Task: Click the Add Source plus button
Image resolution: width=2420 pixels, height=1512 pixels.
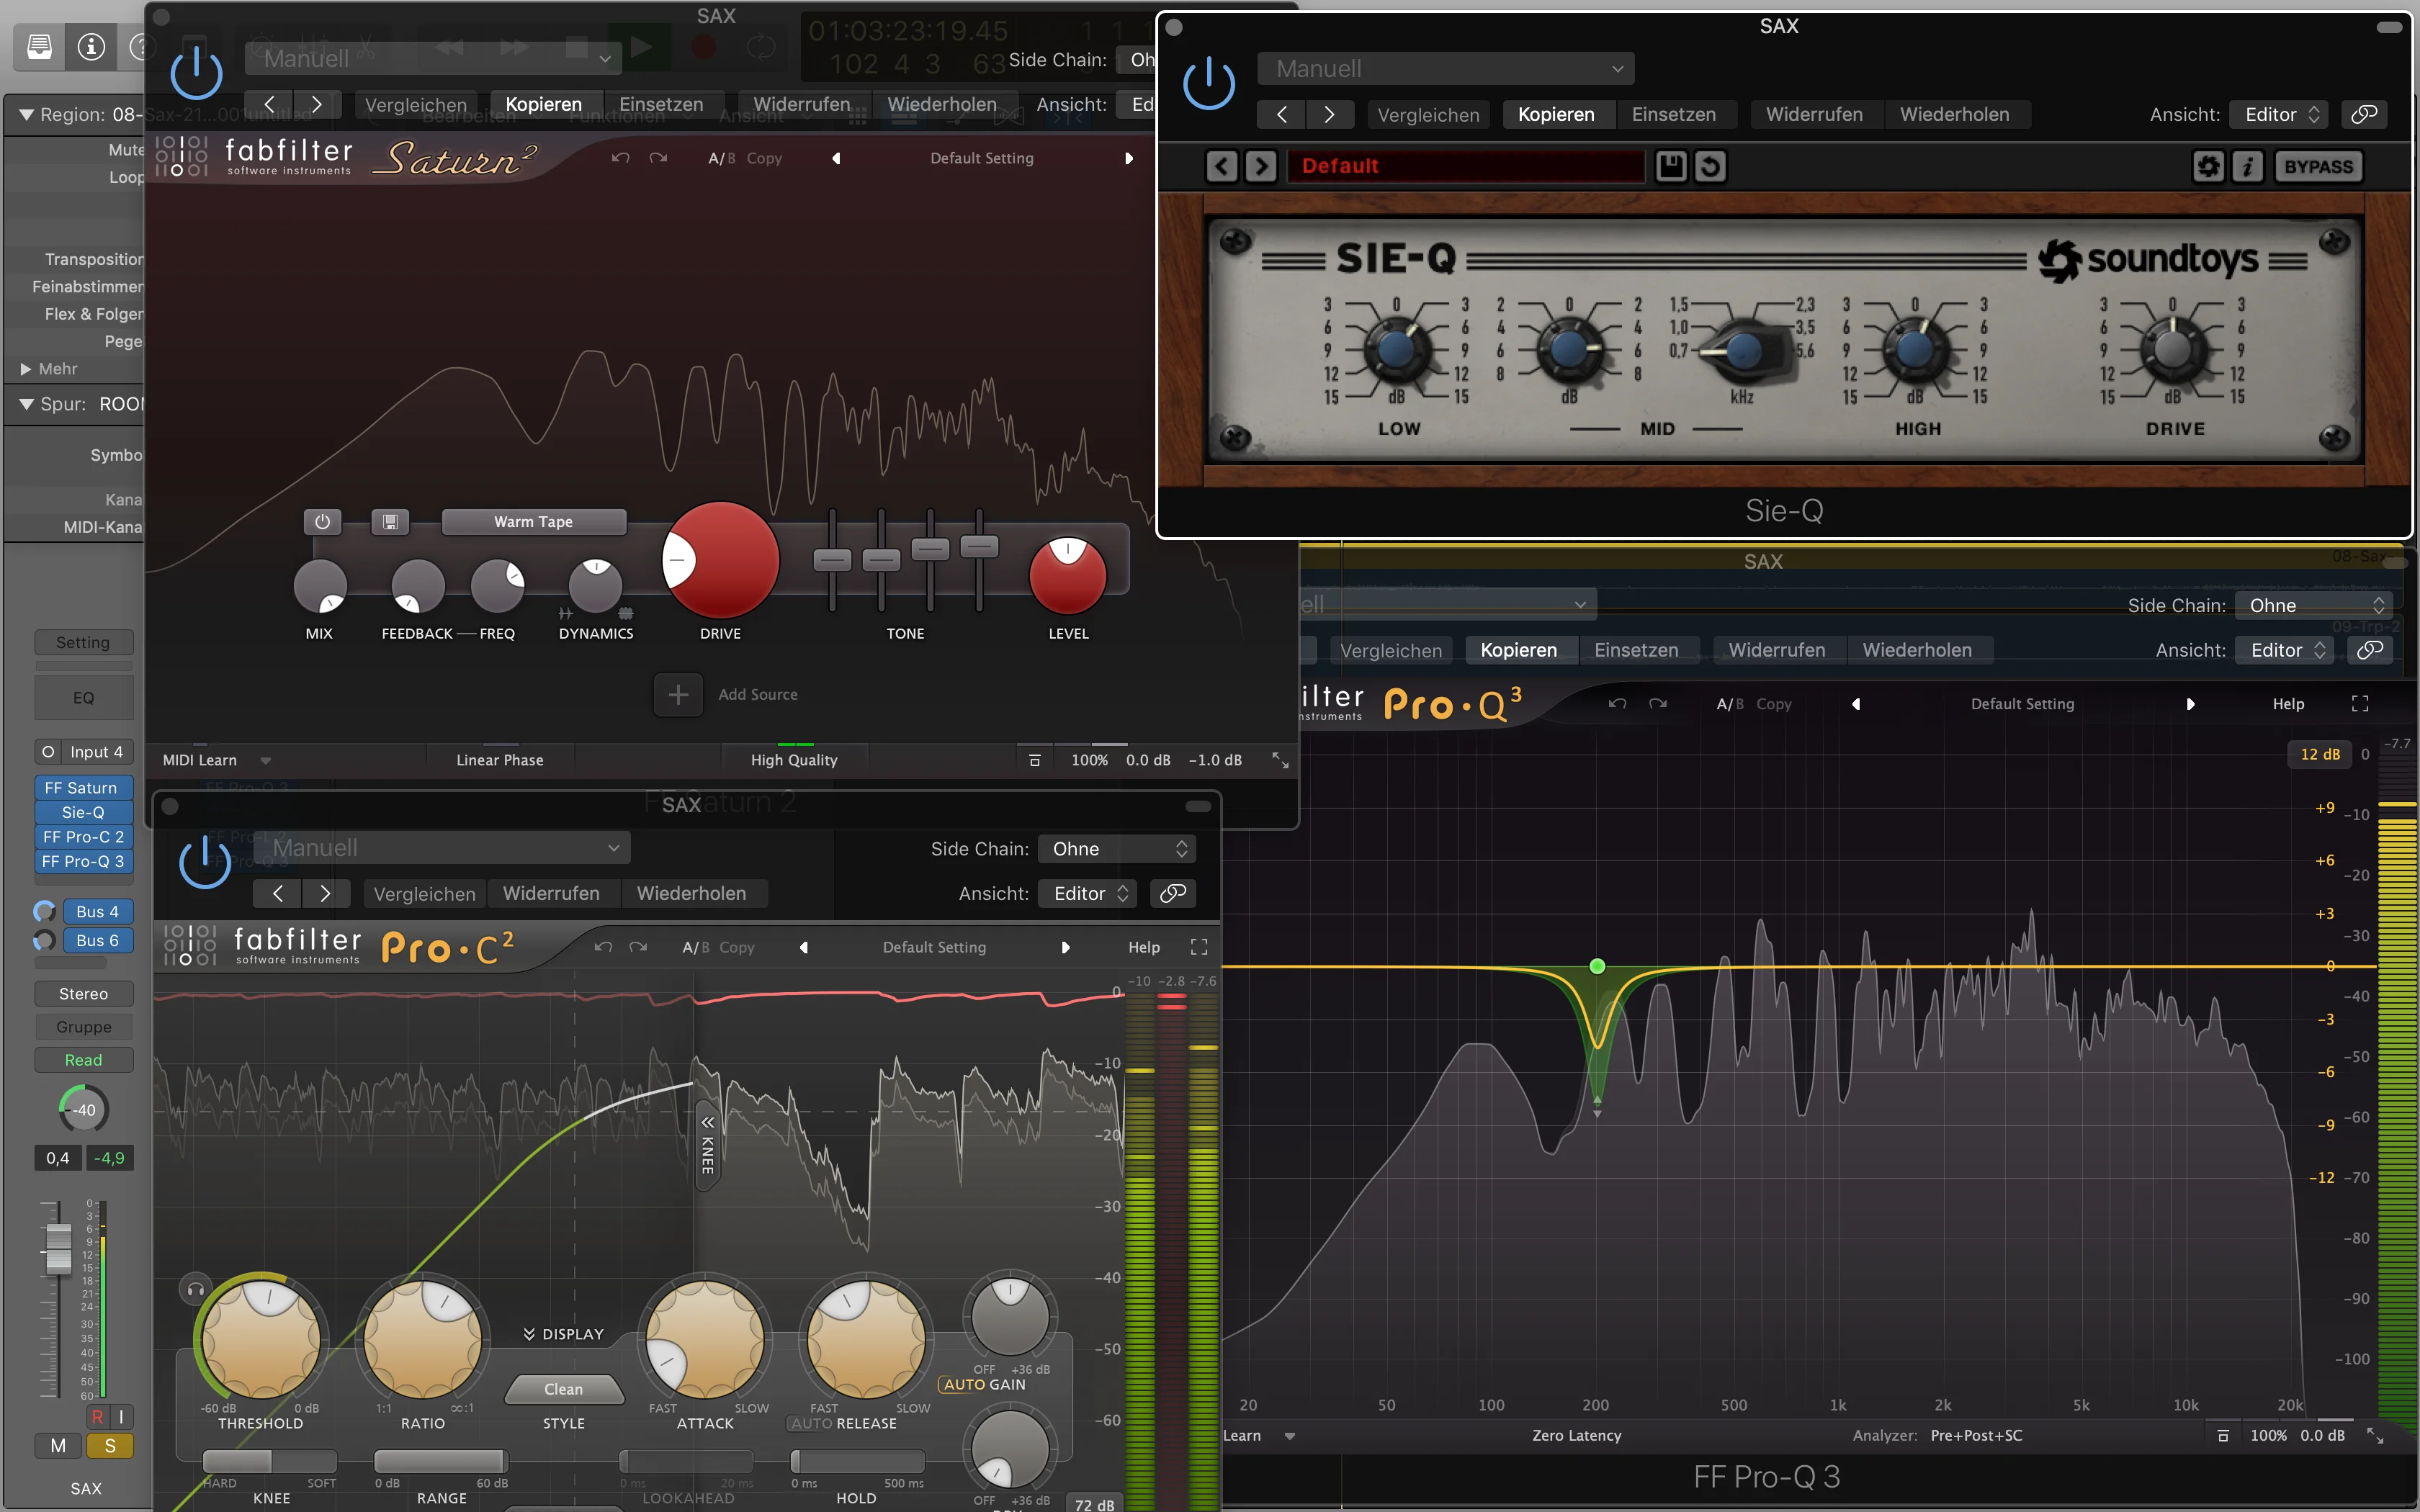Action: pos(678,695)
